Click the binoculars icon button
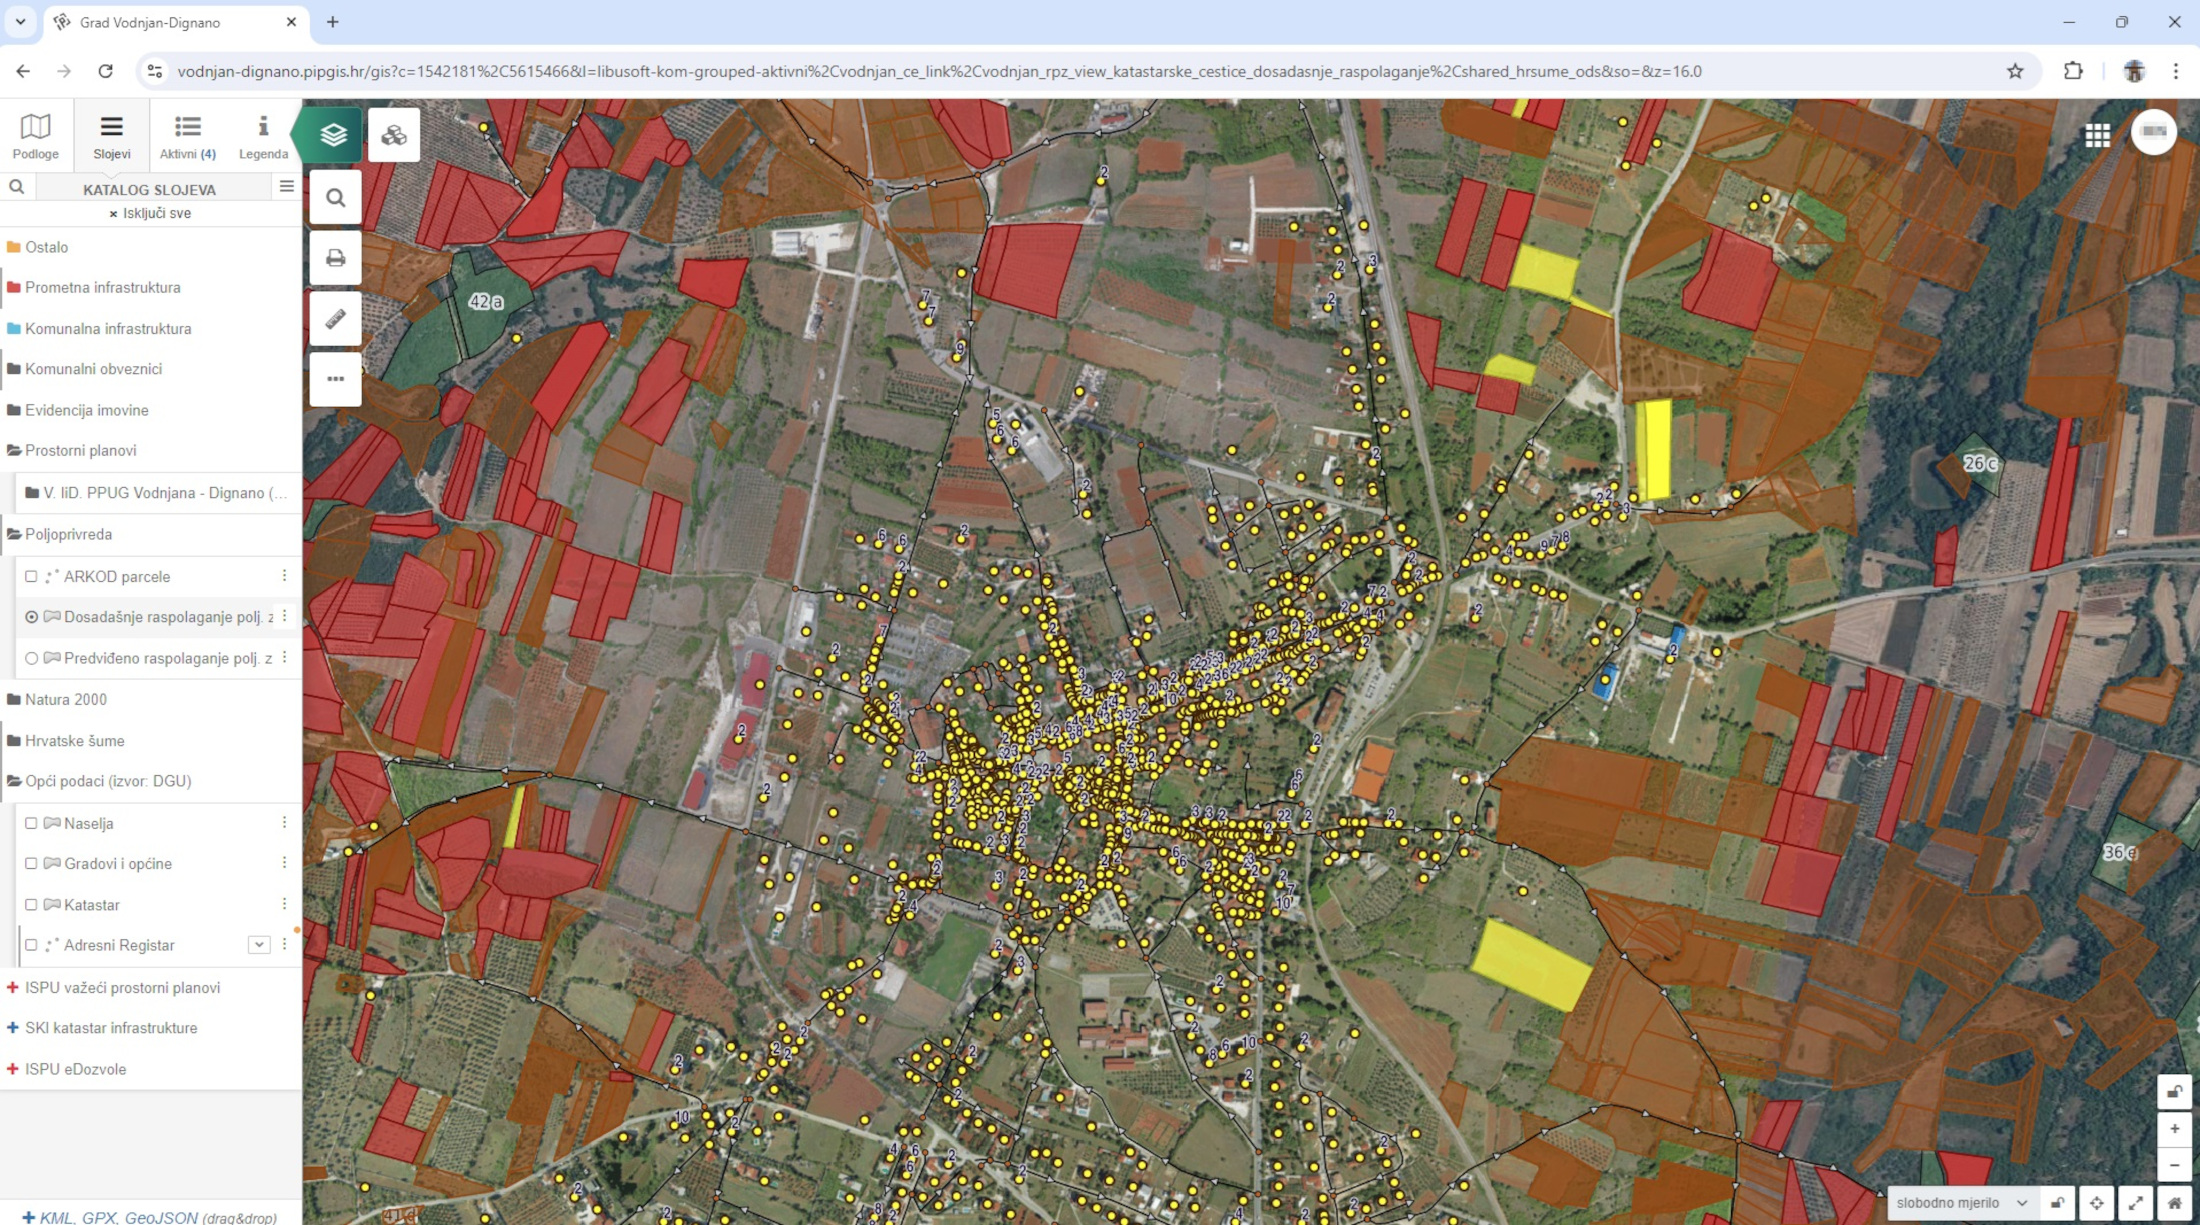 point(393,135)
